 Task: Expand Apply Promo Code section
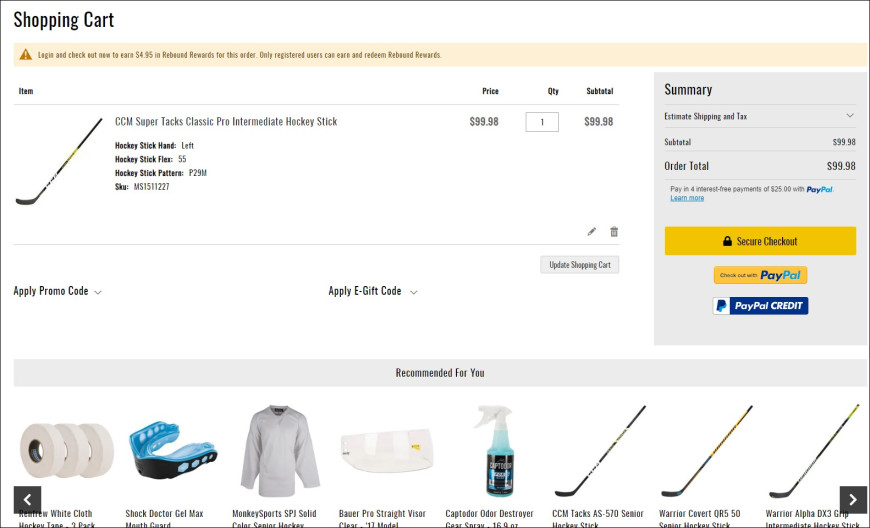coord(58,291)
